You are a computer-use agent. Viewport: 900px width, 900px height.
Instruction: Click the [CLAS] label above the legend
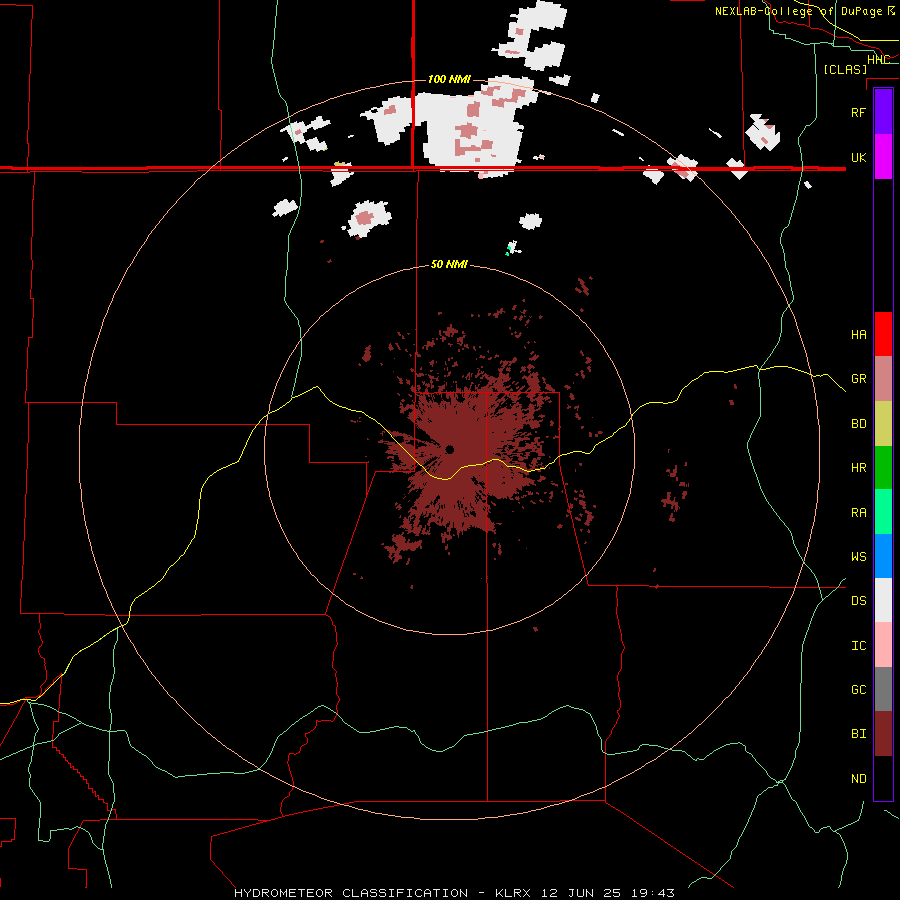click(845, 69)
